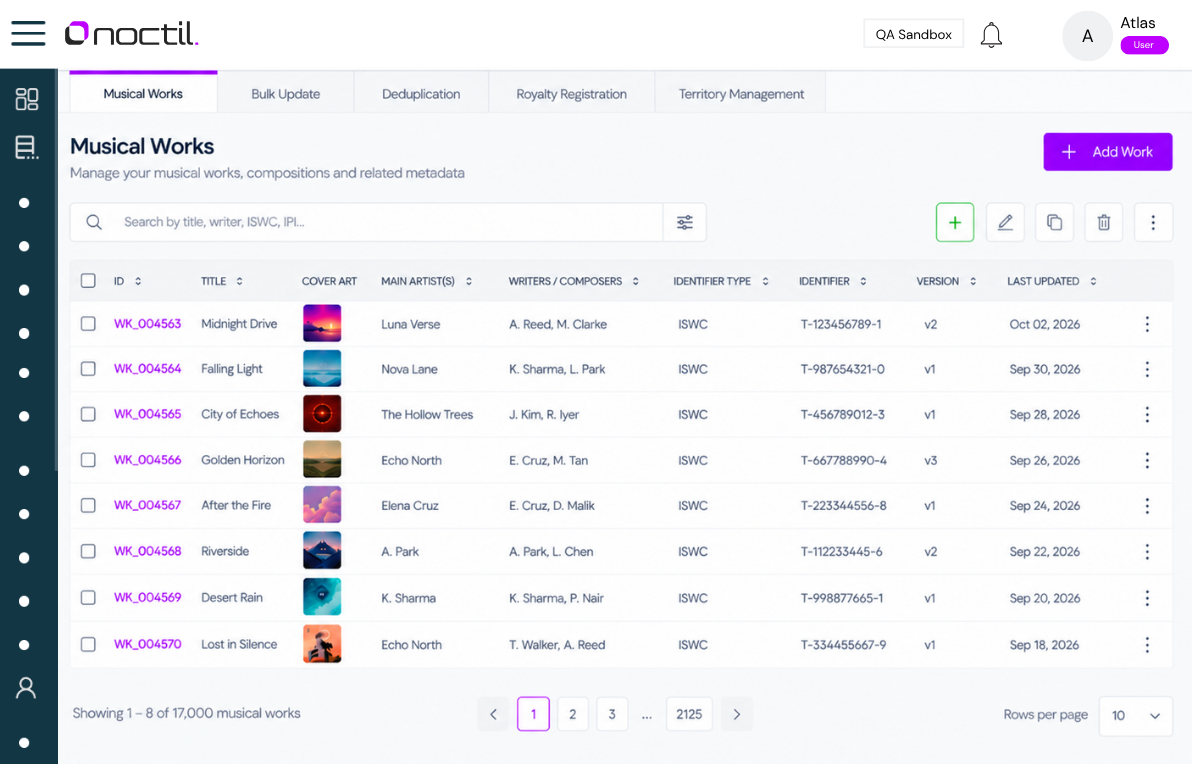Image resolution: width=1192 pixels, height=764 pixels.
Task: Switch to the Royalty Registration tab
Action: [x=572, y=94]
